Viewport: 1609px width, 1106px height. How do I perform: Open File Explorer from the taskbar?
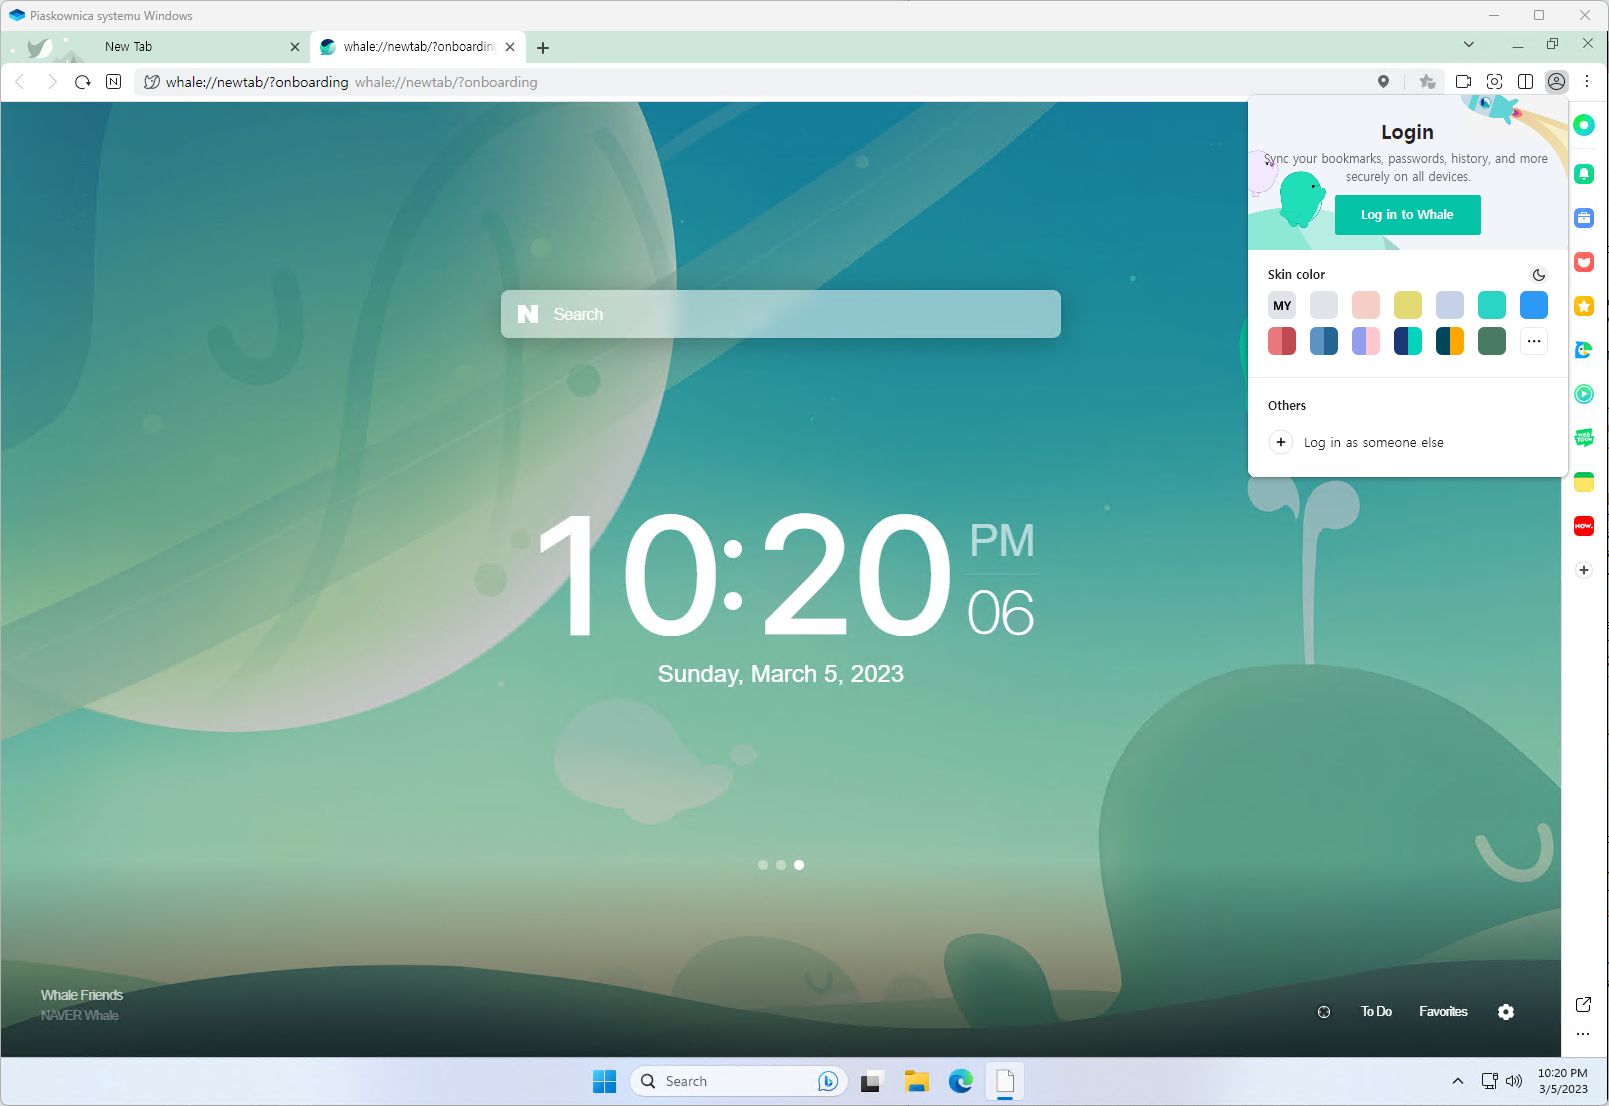coord(916,1081)
